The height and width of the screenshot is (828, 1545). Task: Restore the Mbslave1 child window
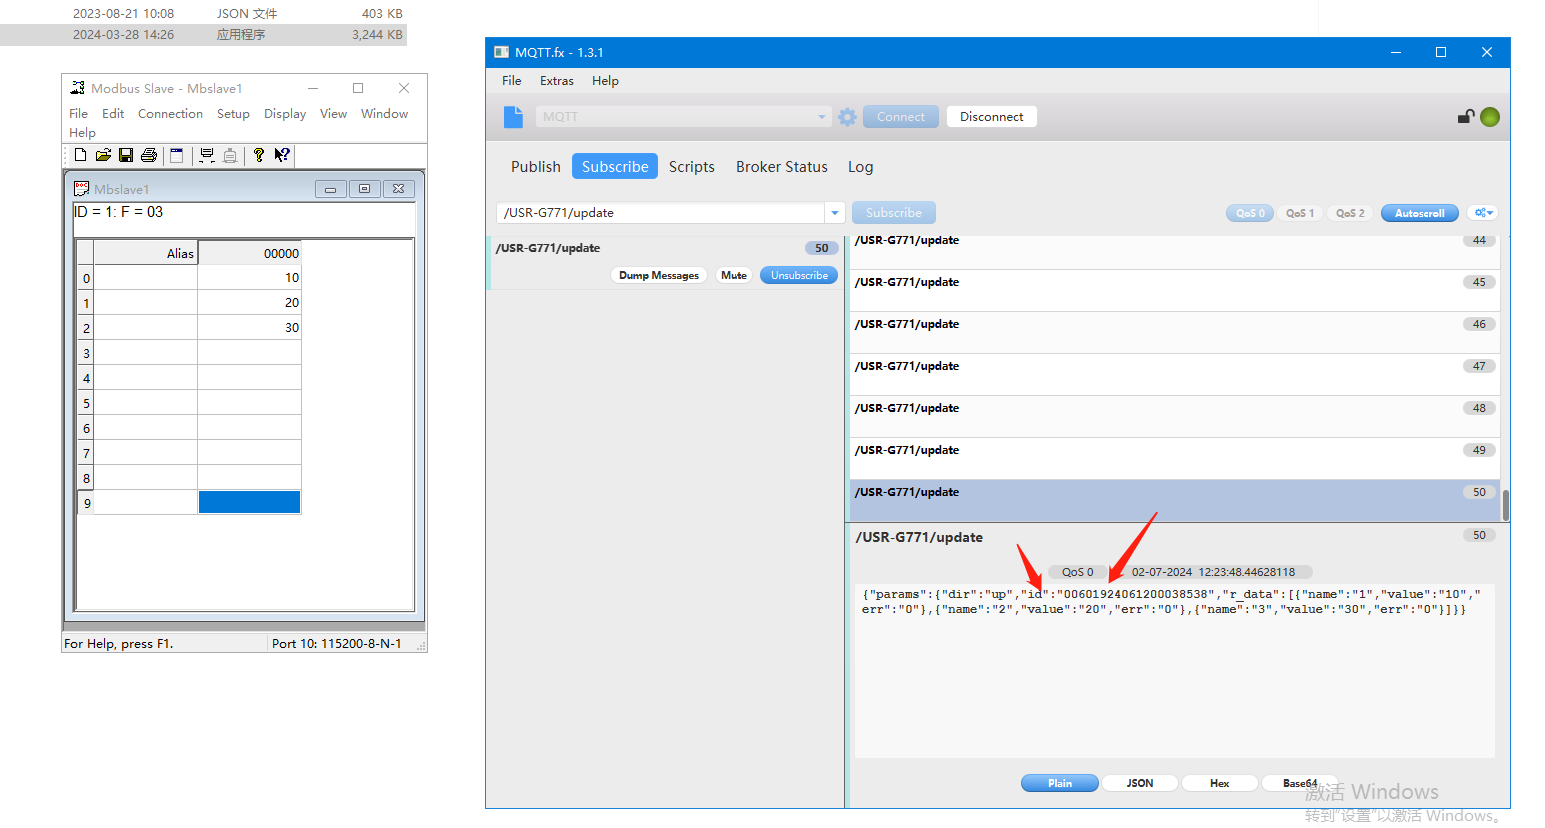click(364, 189)
